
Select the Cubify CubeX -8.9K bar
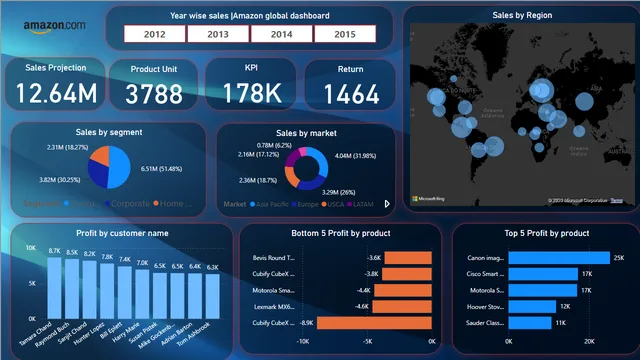374,323
